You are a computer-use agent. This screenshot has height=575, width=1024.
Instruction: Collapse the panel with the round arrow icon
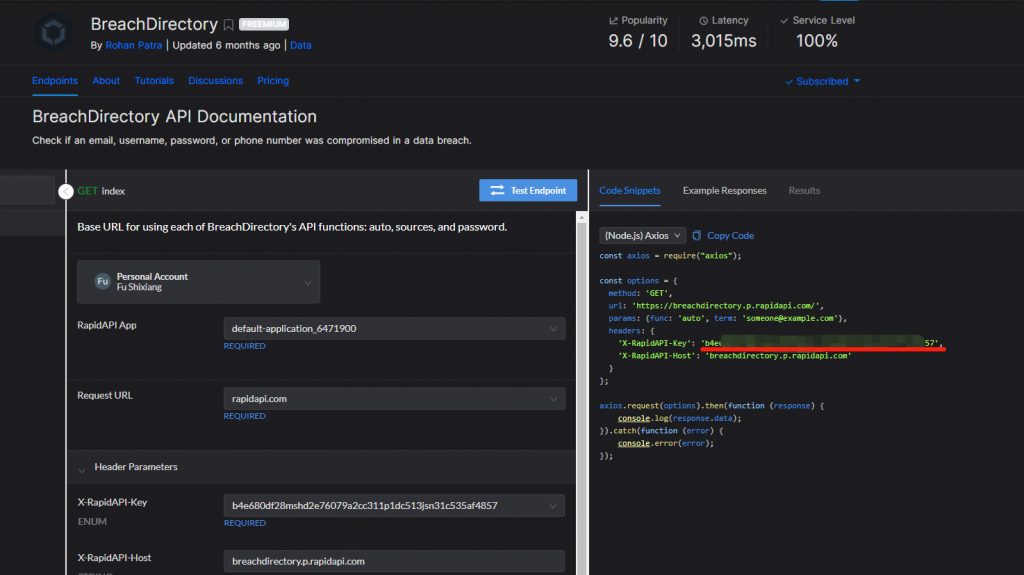(x=66, y=191)
